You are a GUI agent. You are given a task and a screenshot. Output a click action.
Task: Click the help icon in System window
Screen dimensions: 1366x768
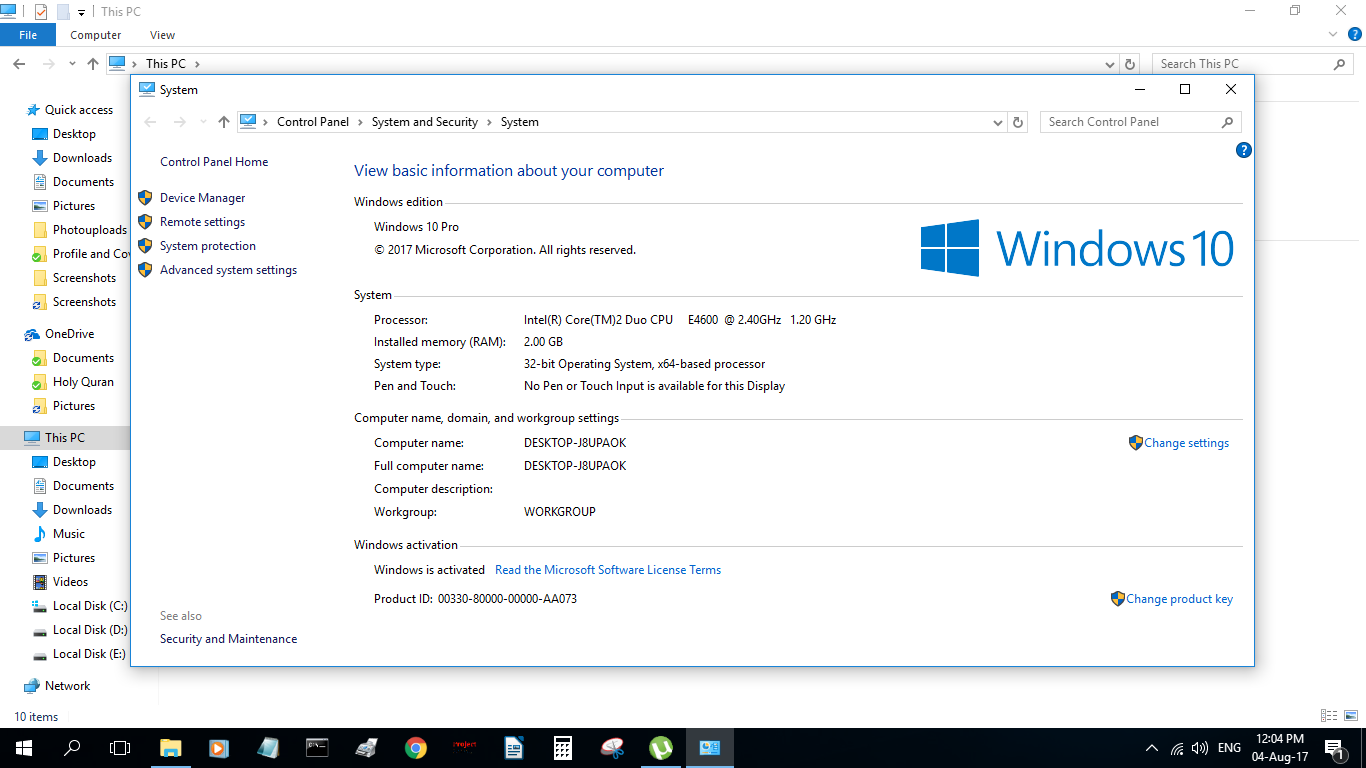click(1244, 150)
